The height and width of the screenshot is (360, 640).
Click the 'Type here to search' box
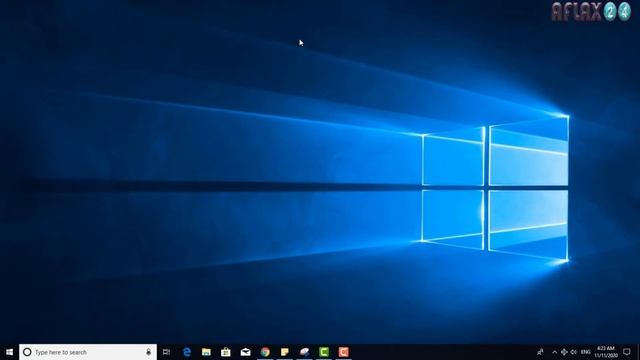tap(88, 352)
